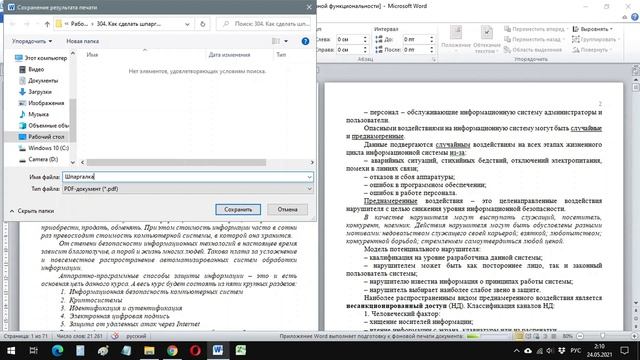Screen dimensions: 640x360
Task: Click Переместить вперед in the Word ribbon
Action: [x=535, y=29]
